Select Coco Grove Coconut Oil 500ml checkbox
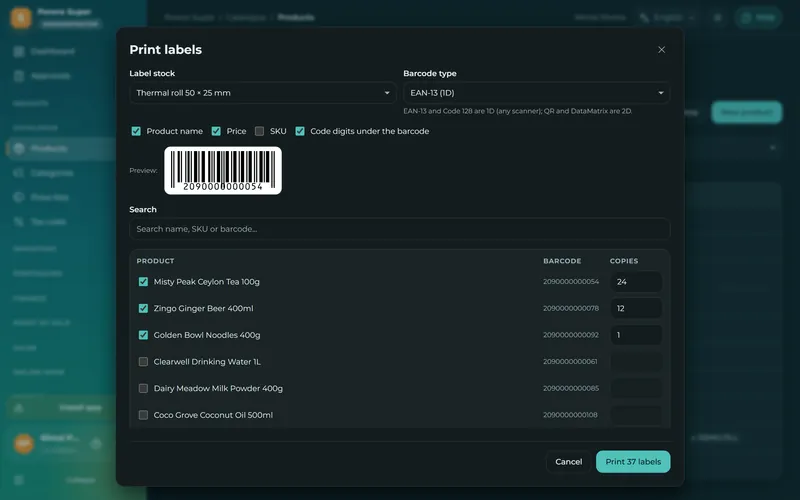Viewport: 800px width, 500px height. [x=143, y=415]
